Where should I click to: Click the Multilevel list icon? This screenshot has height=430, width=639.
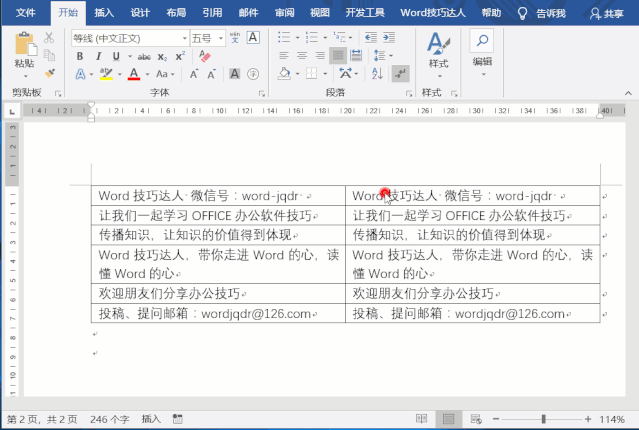tap(339, 37)
